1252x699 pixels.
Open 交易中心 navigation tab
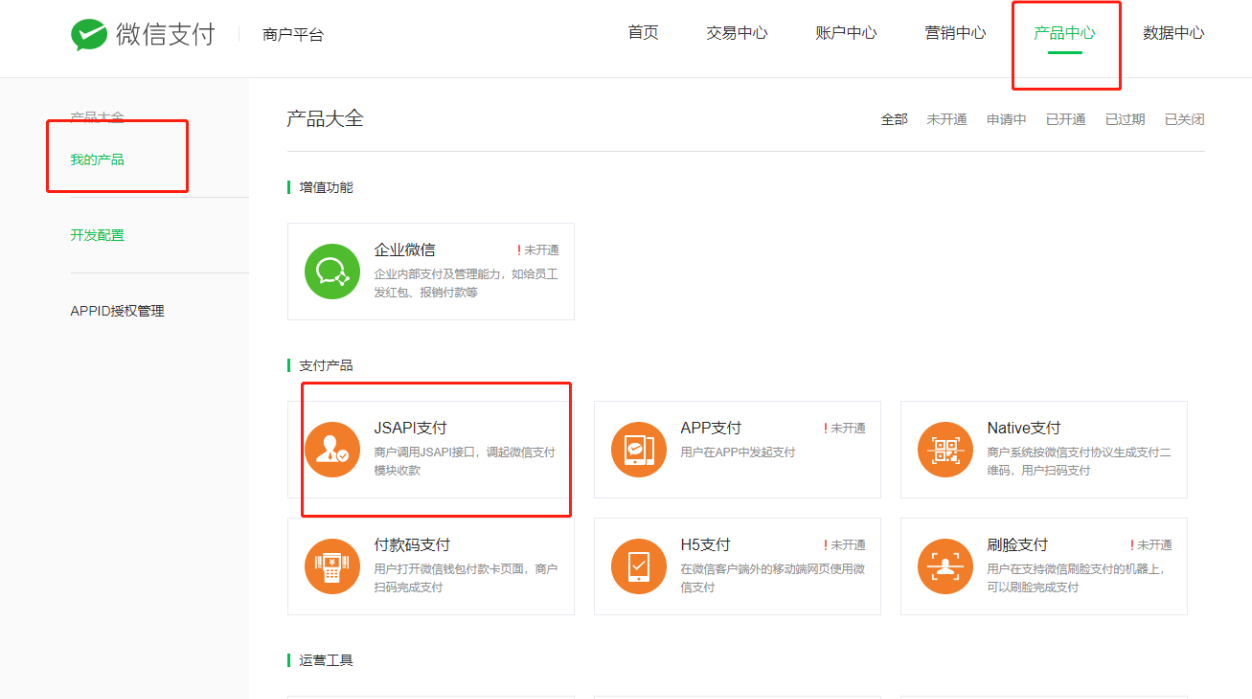[x=737, y=33]
